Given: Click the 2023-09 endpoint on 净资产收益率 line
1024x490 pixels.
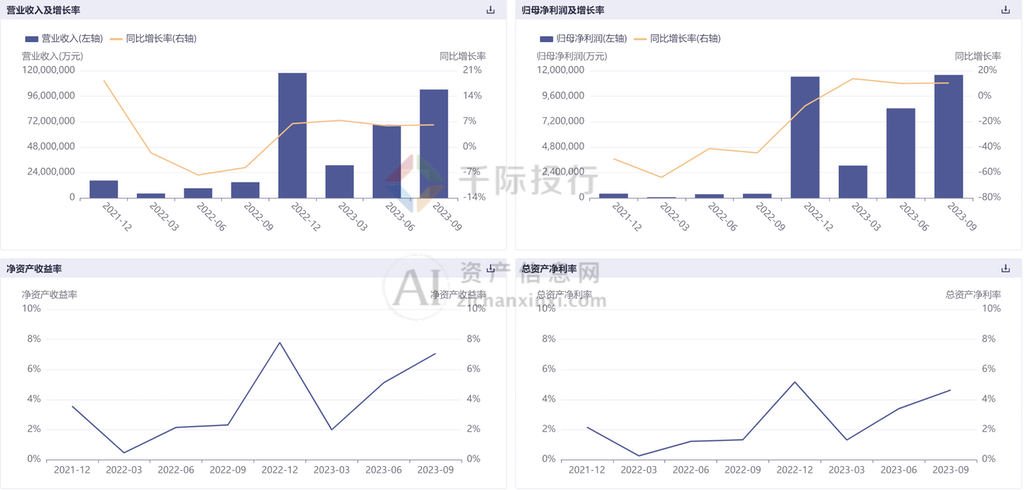Looking at the screenshot, I should pyautogui.click(x=435, y=353).
